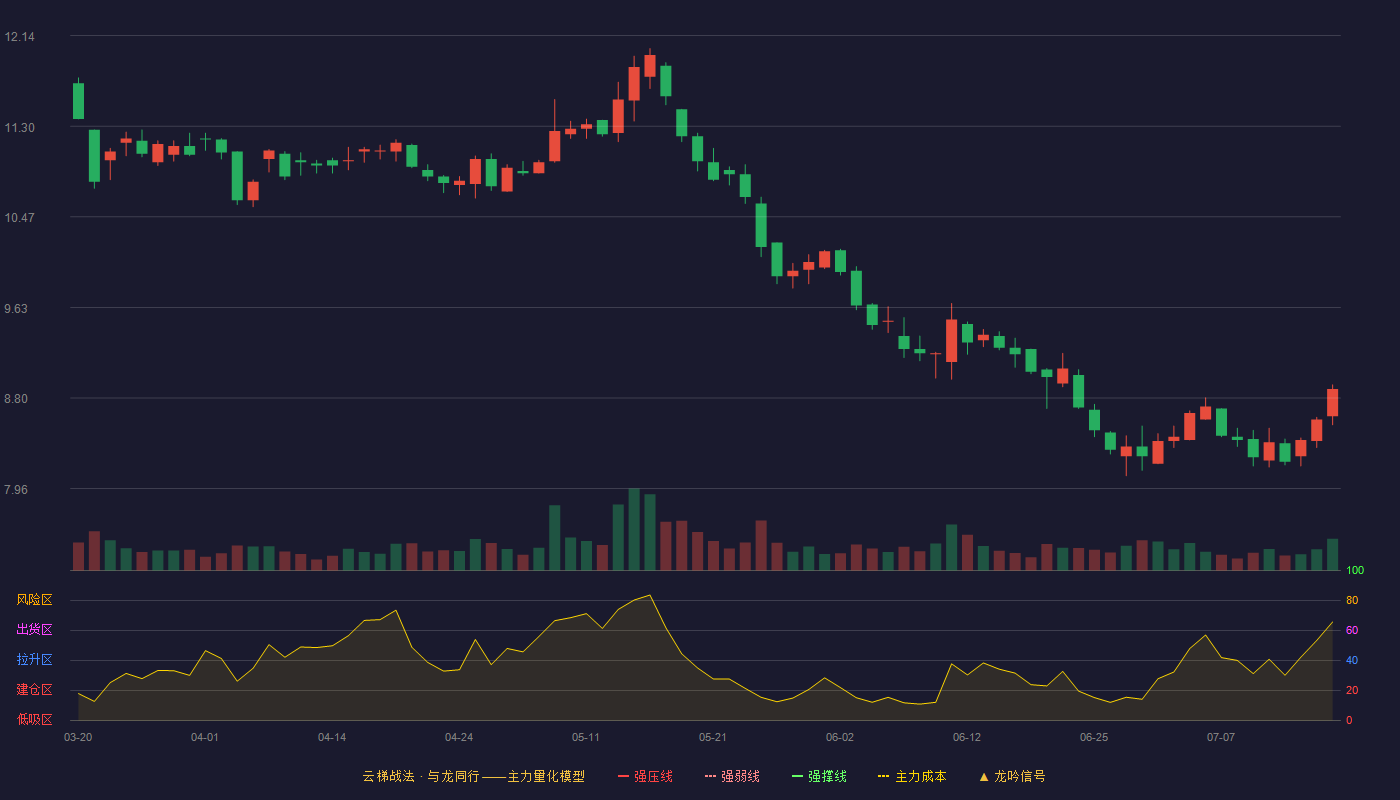Toggle the 主力成本 legend entry
Screen dimensions: 1400x800
click(912, 776)
